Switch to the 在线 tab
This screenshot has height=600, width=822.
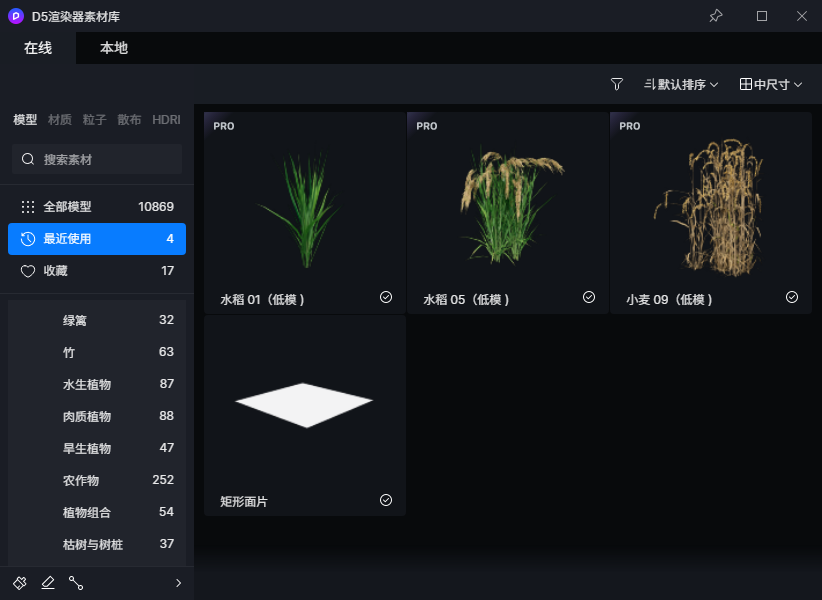click(x=38, y=48)
